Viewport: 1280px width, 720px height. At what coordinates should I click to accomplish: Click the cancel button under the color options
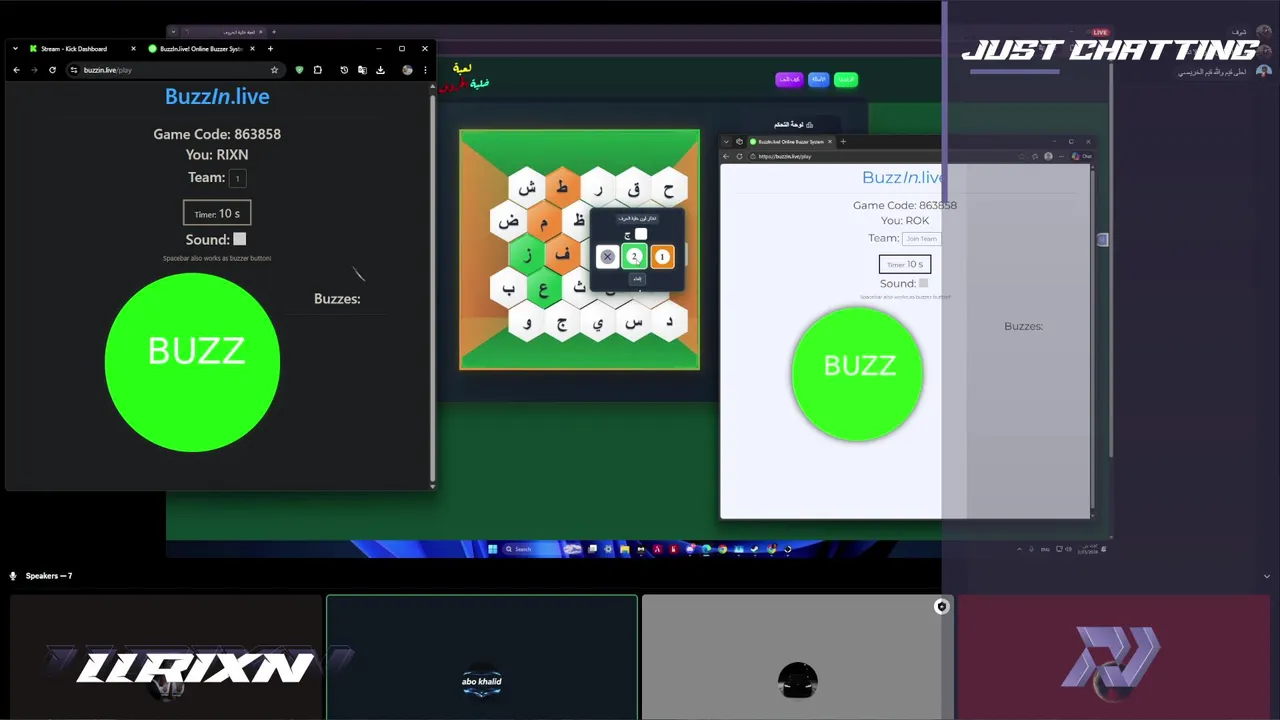point(637,279)
